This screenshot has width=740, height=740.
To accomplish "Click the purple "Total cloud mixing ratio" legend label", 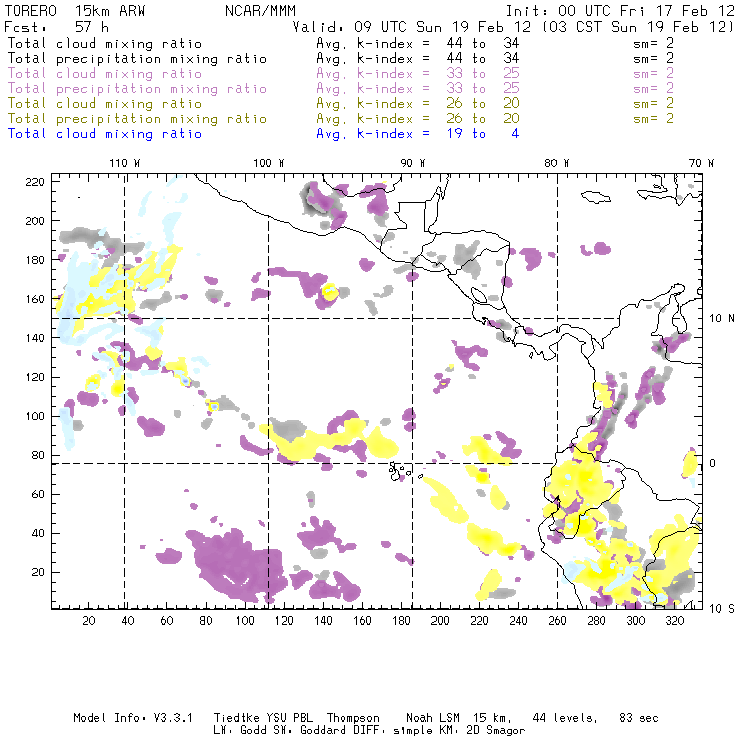I will point(105,74).
